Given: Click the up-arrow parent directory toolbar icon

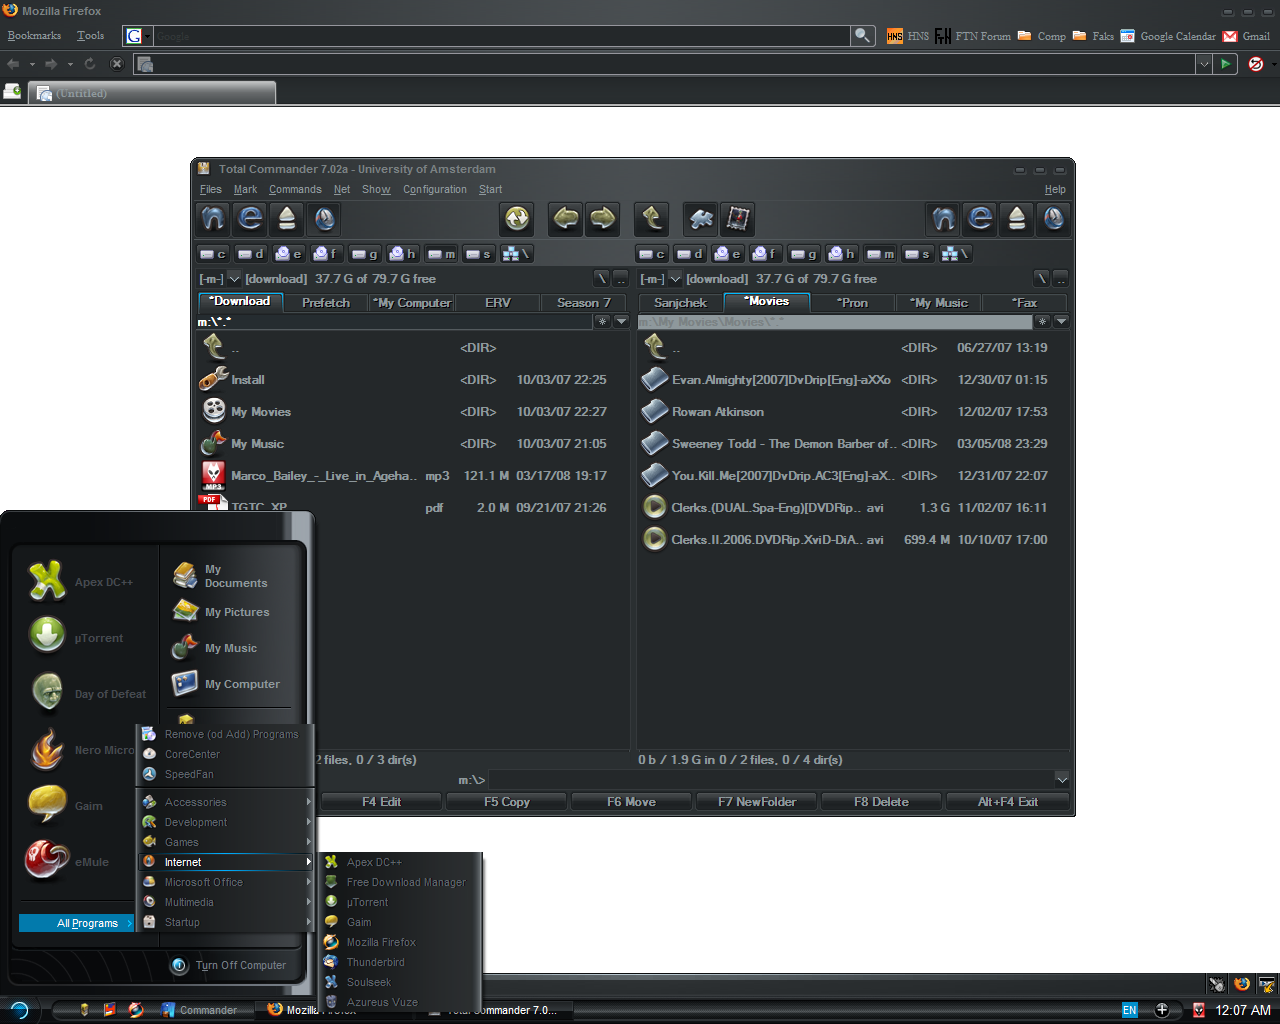Looking at the screenshot, I should [x=652, y=218].
